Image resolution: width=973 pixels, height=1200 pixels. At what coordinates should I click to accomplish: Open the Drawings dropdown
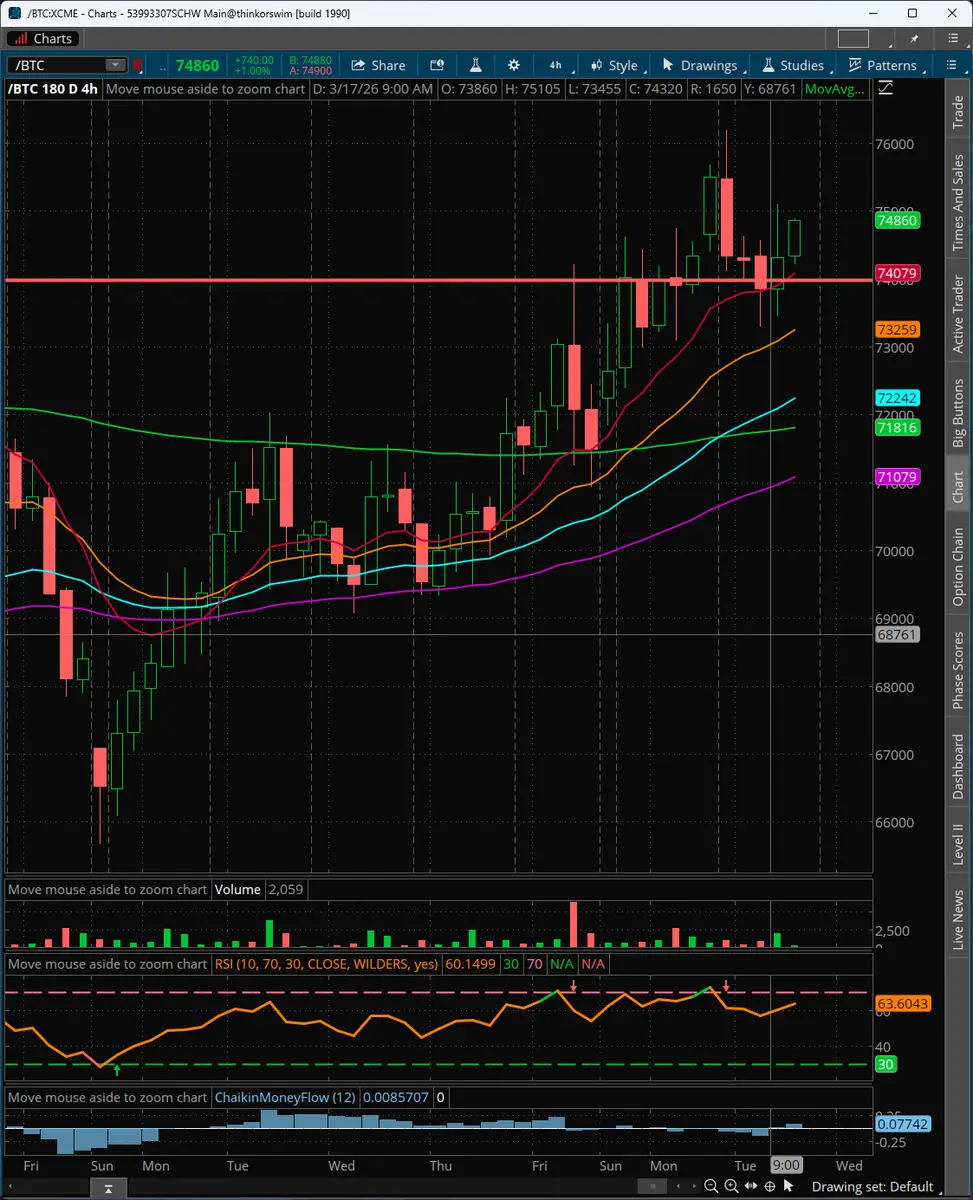[x=700, y=65]
